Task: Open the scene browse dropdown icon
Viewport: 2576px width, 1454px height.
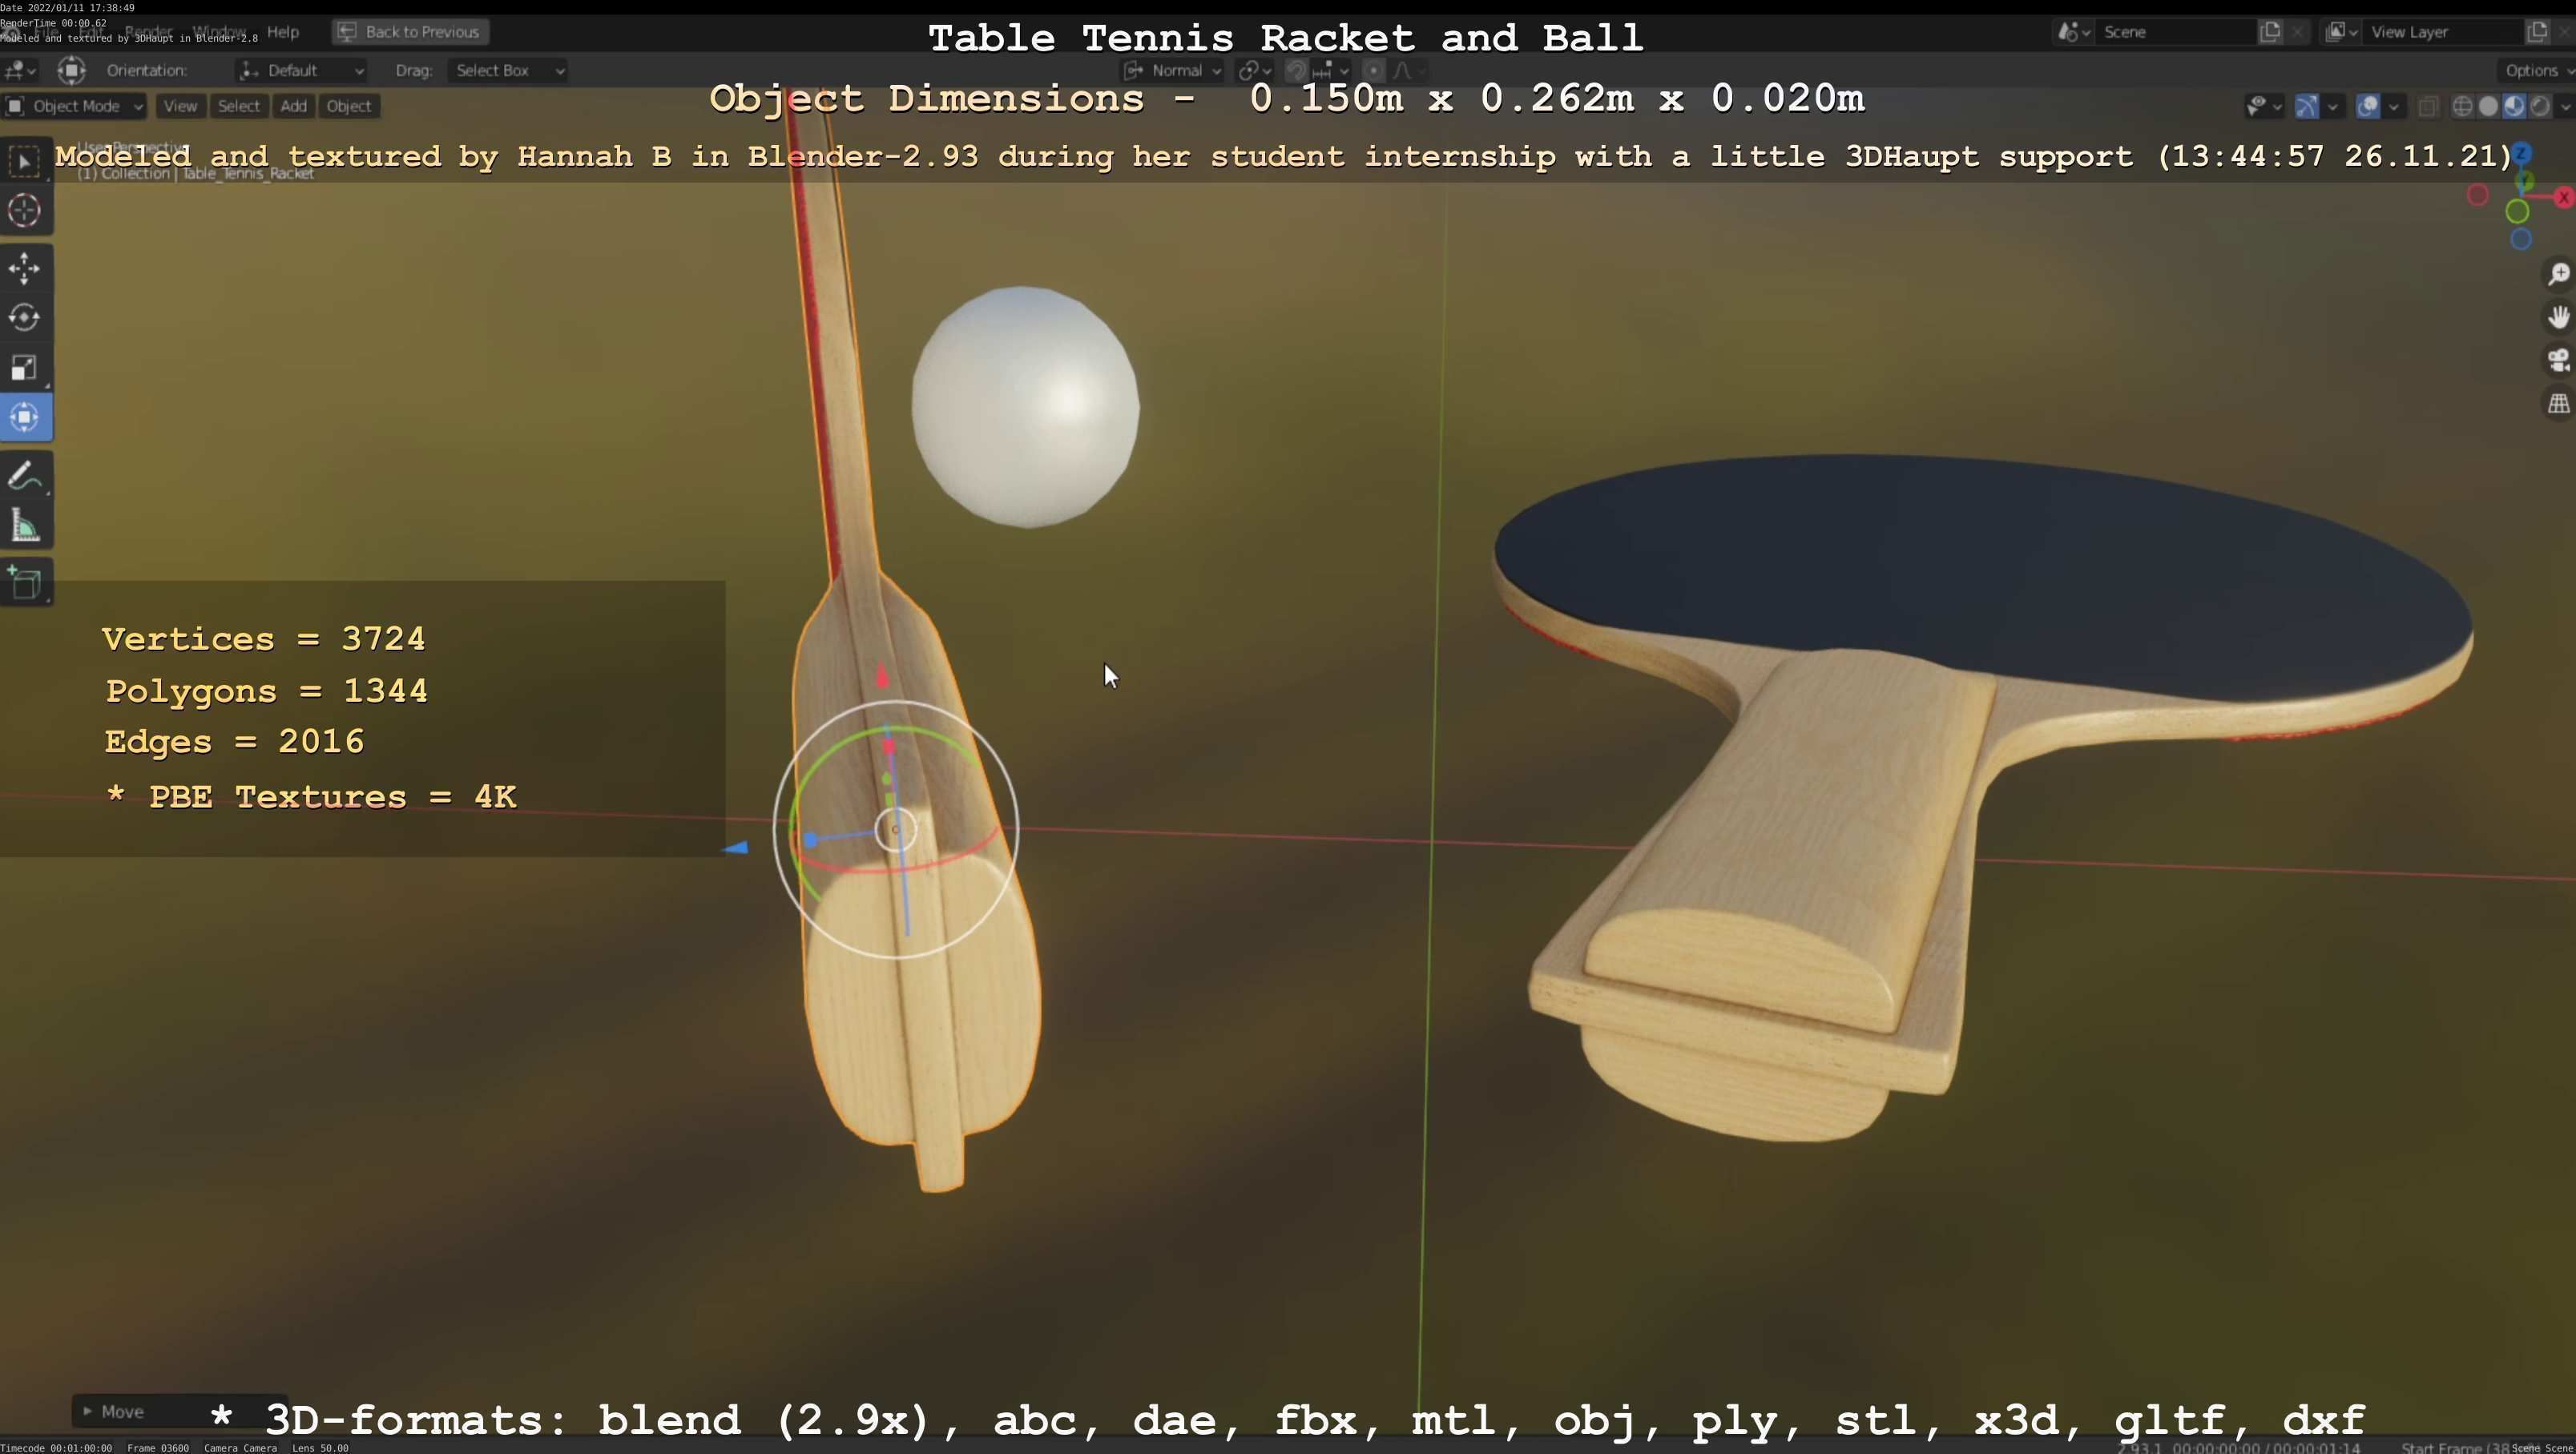Action: pos(2074,32)
